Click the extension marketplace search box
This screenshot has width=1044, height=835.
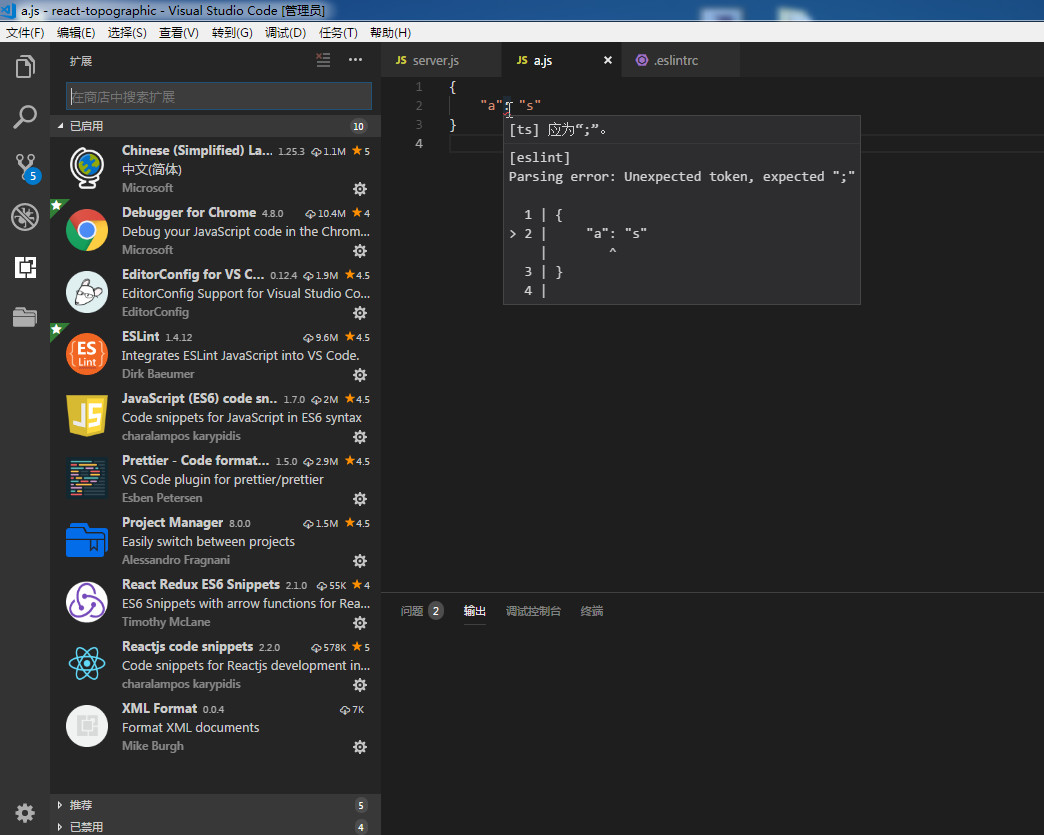pyautogui.click(x=218, y=95)
